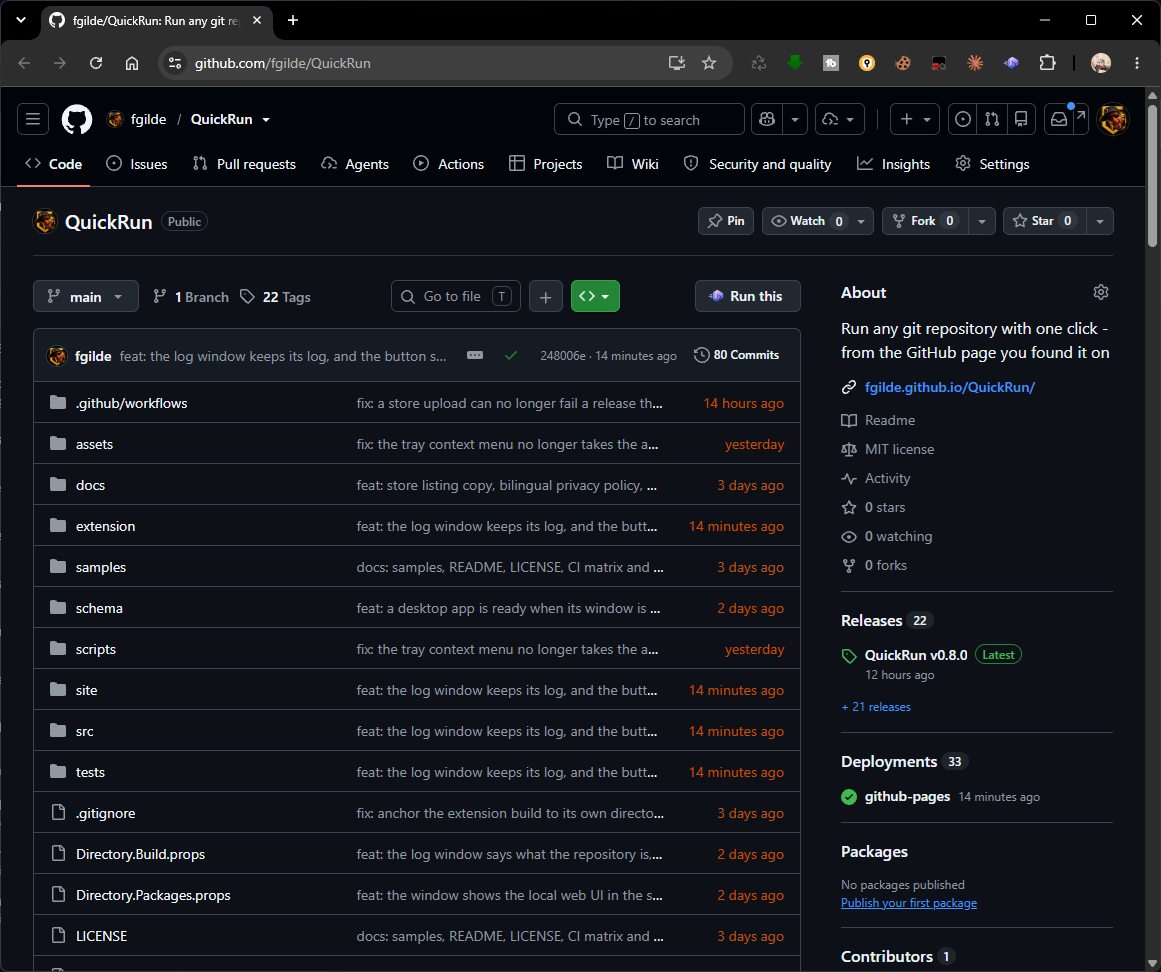The height and width of the screenshot is (972, 1161).
Task: Open the Copilot chat icon in header
Action: [x=767, y=119]
